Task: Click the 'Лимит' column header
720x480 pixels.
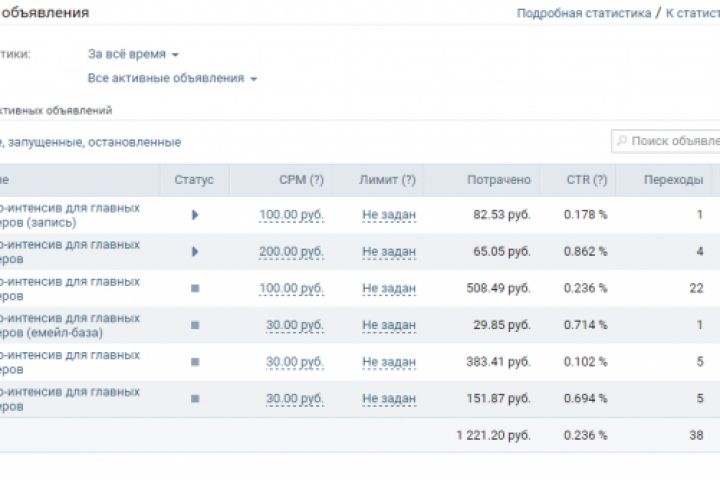Action: coord(387,180)
